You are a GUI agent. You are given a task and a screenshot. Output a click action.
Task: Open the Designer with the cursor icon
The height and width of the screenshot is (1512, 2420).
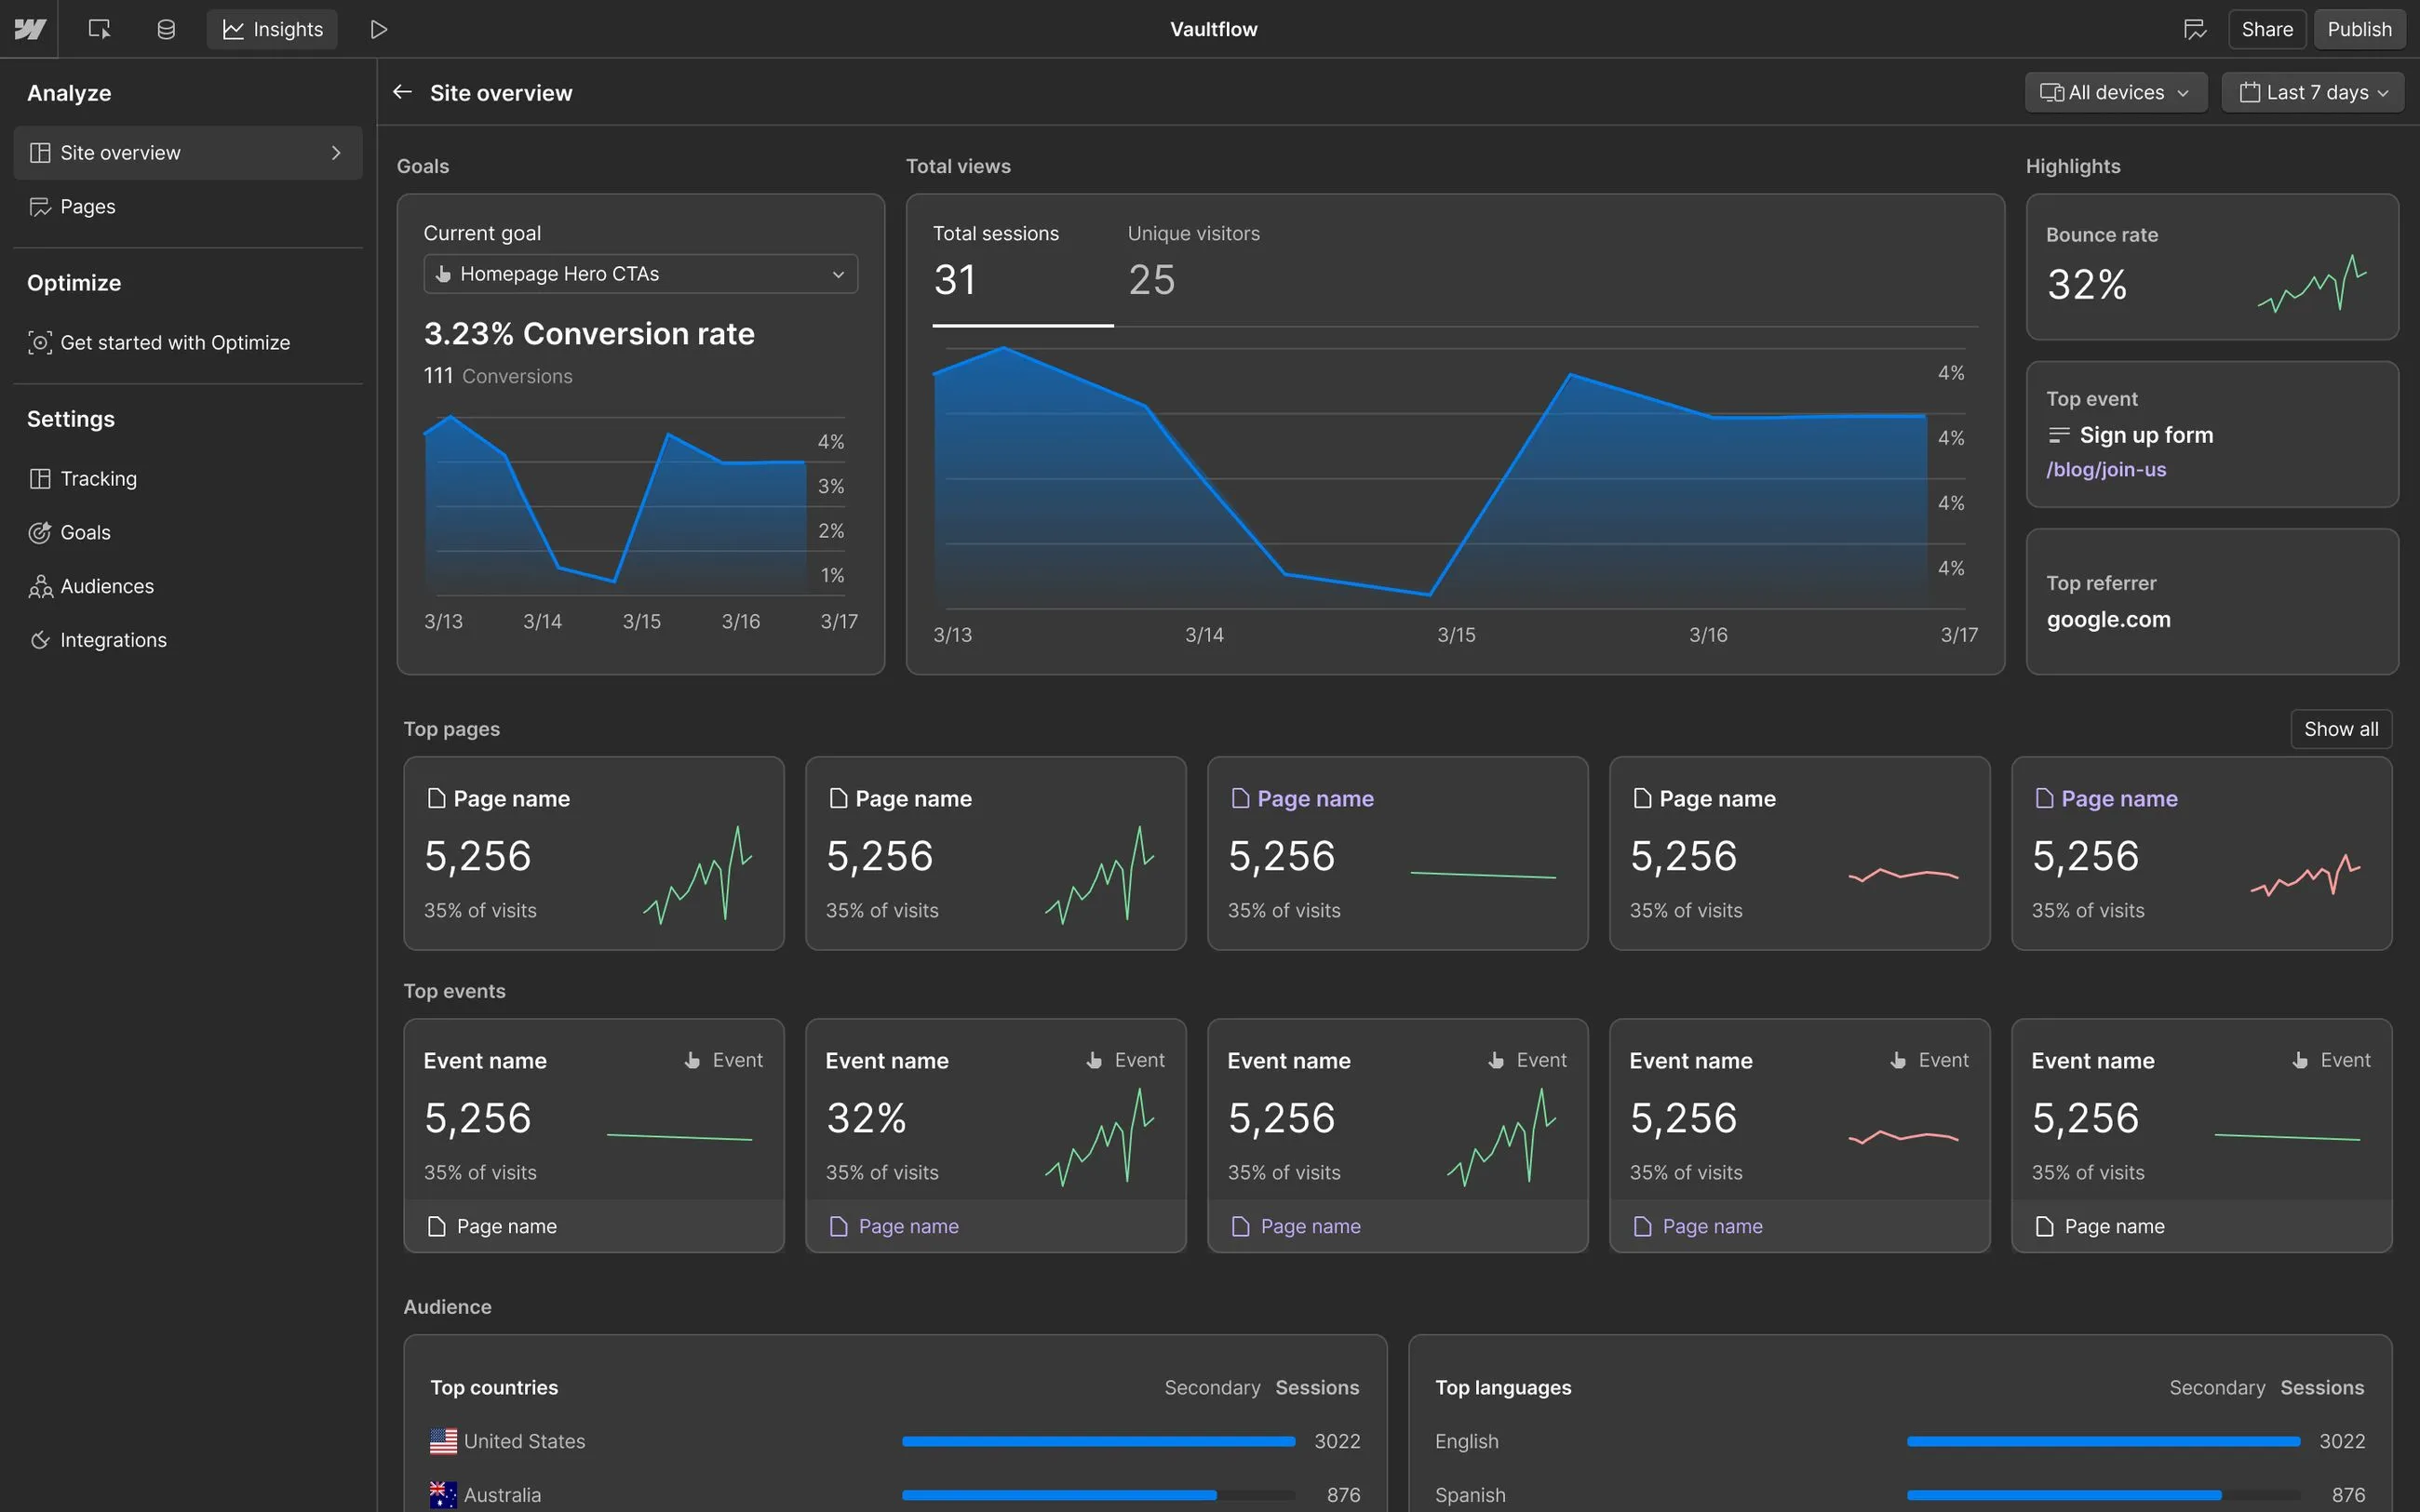(x=99, y=29)
